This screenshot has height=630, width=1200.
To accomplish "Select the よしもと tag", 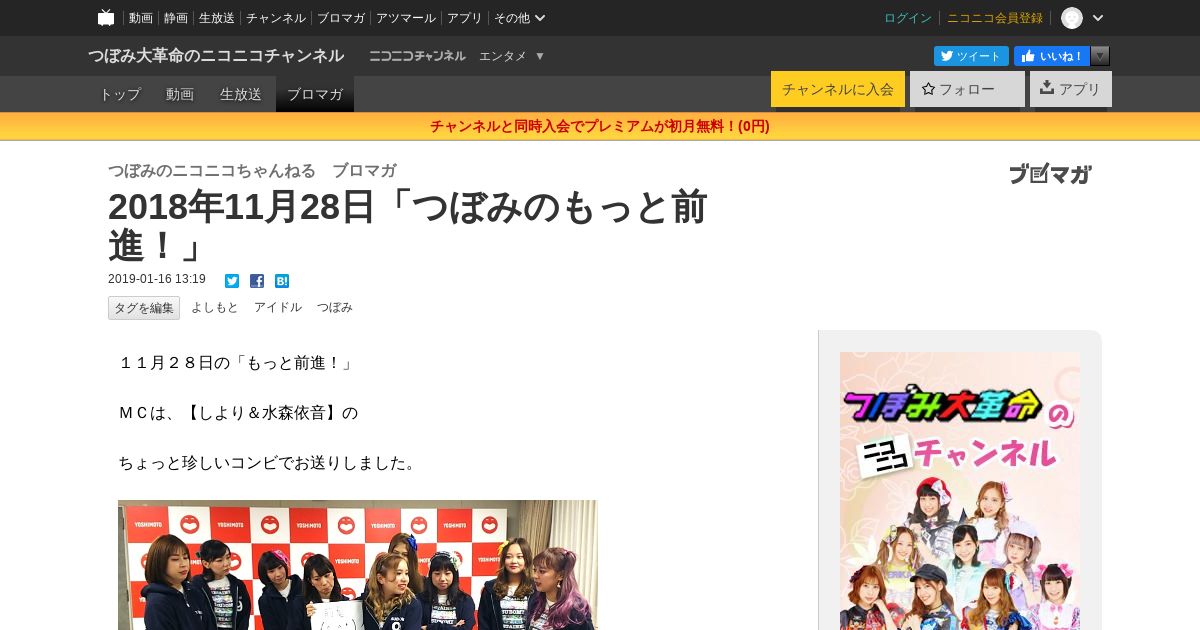I will (215, 308).
